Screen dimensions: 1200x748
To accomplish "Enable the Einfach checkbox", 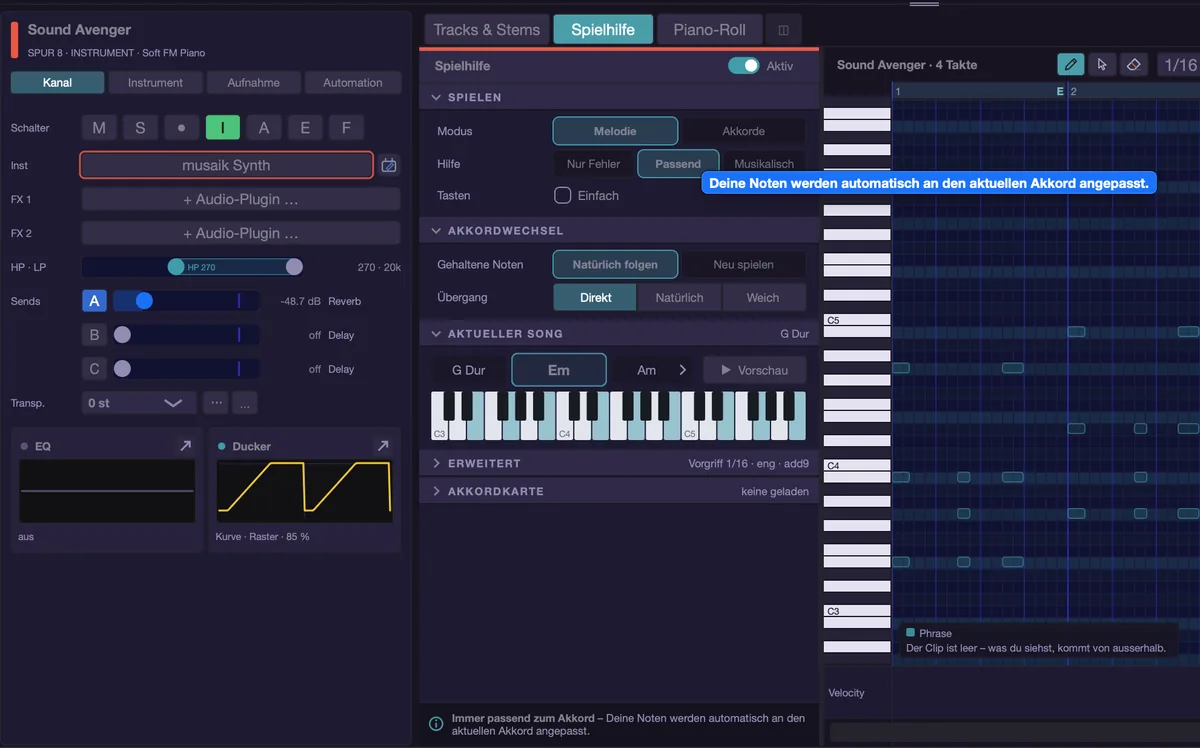I will [x=563, y=196].
